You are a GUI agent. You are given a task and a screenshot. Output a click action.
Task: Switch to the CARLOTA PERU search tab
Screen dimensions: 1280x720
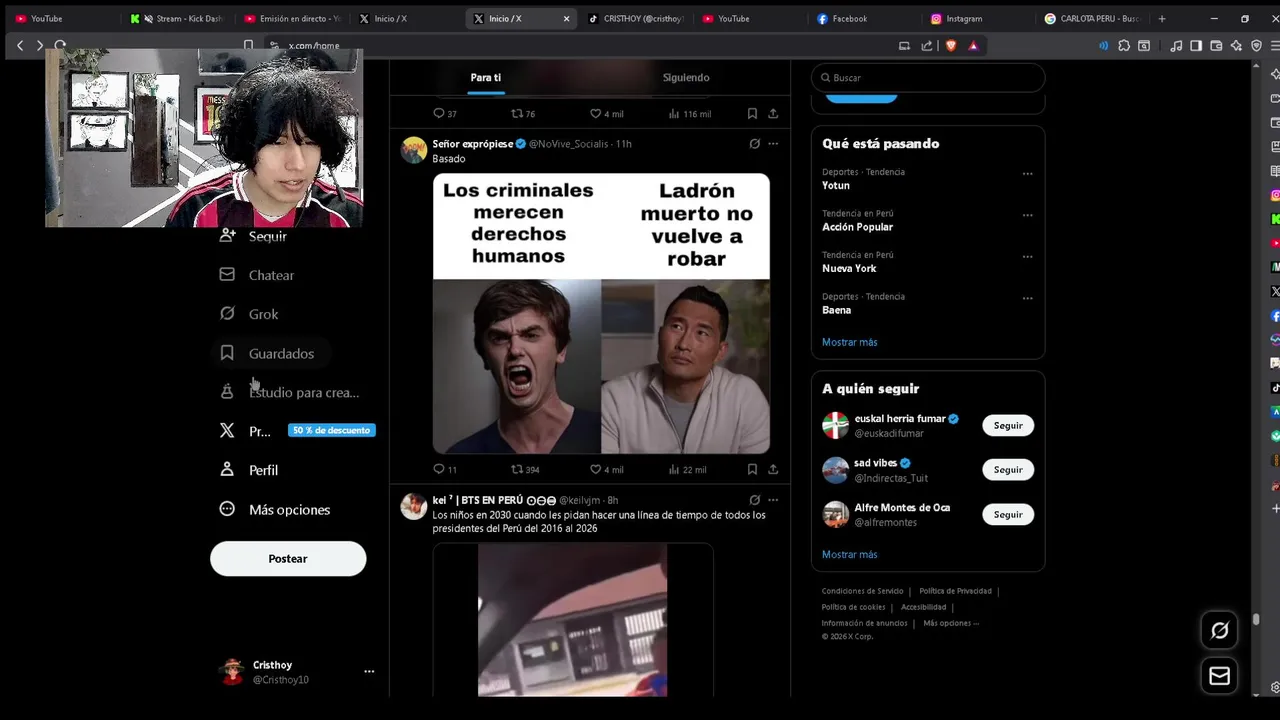1090,18
